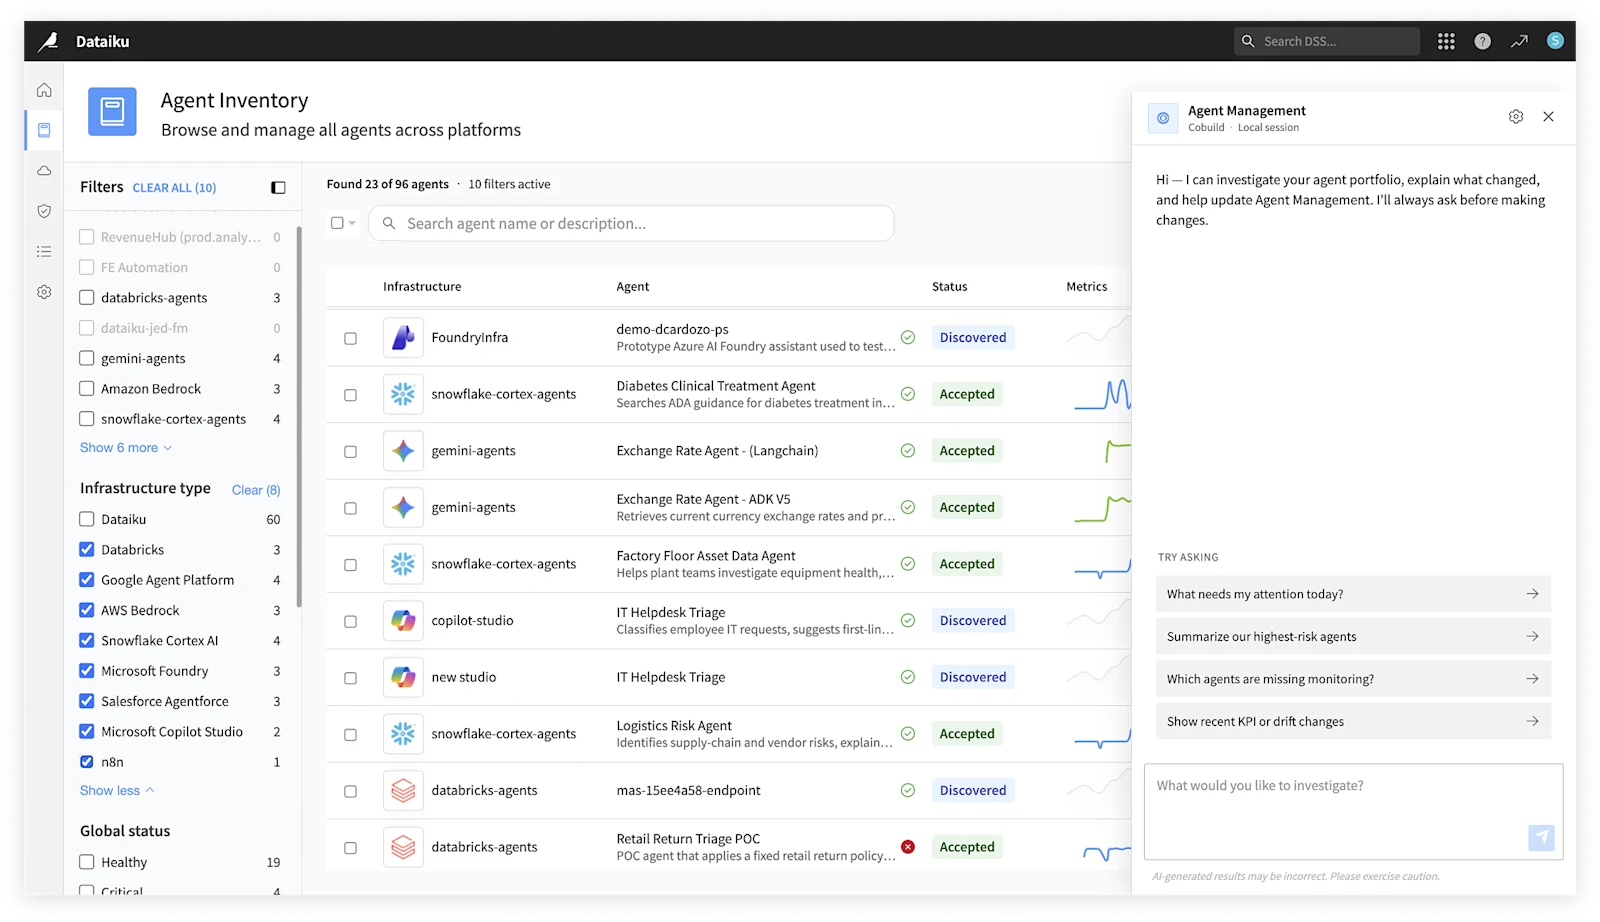Open Agent Management panel settings gear

tap(1516, 117)
